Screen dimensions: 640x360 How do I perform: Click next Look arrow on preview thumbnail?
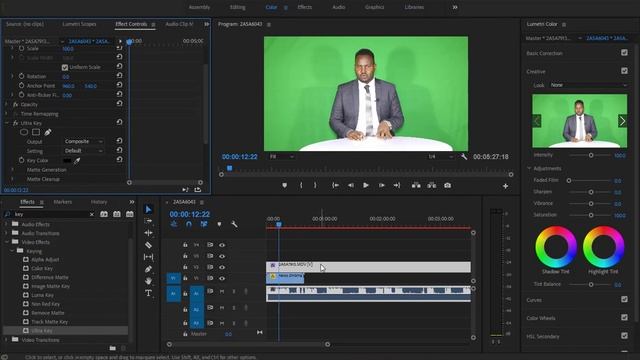coord(622,121)
